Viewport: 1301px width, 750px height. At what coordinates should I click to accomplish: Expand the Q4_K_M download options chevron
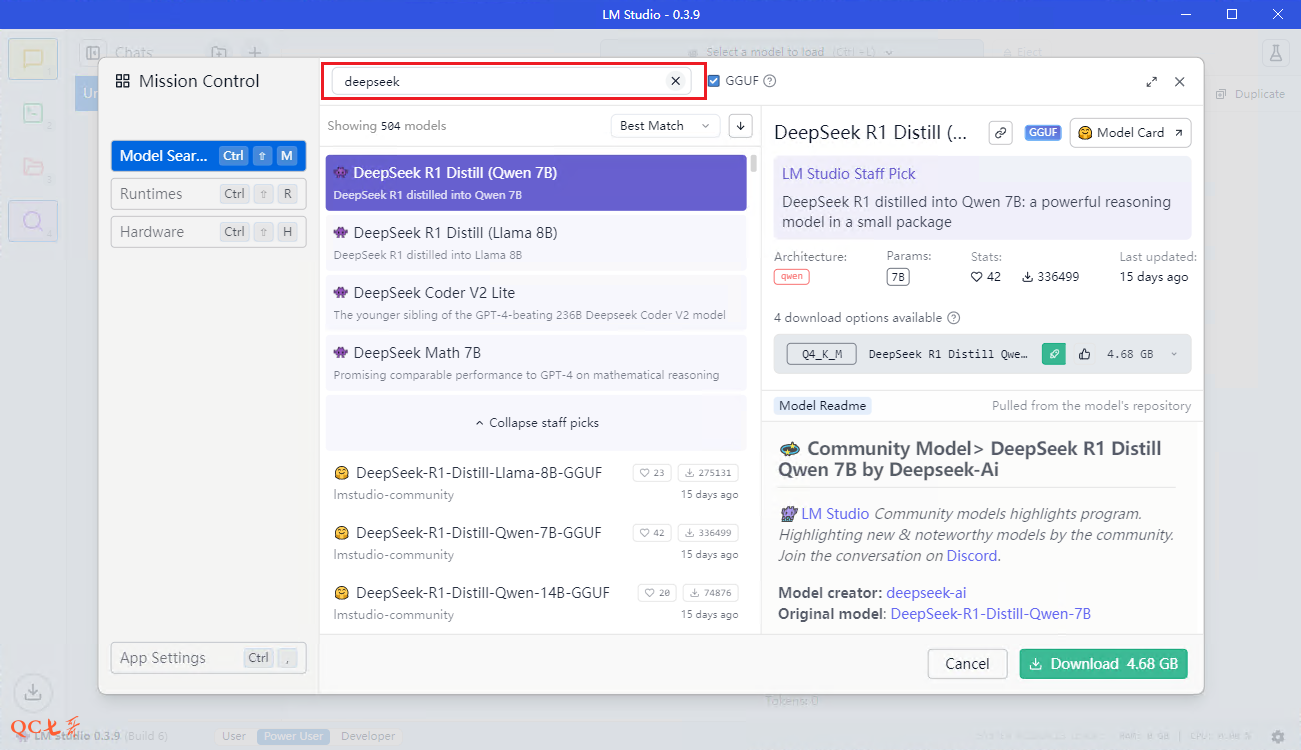coord(1174,354)
